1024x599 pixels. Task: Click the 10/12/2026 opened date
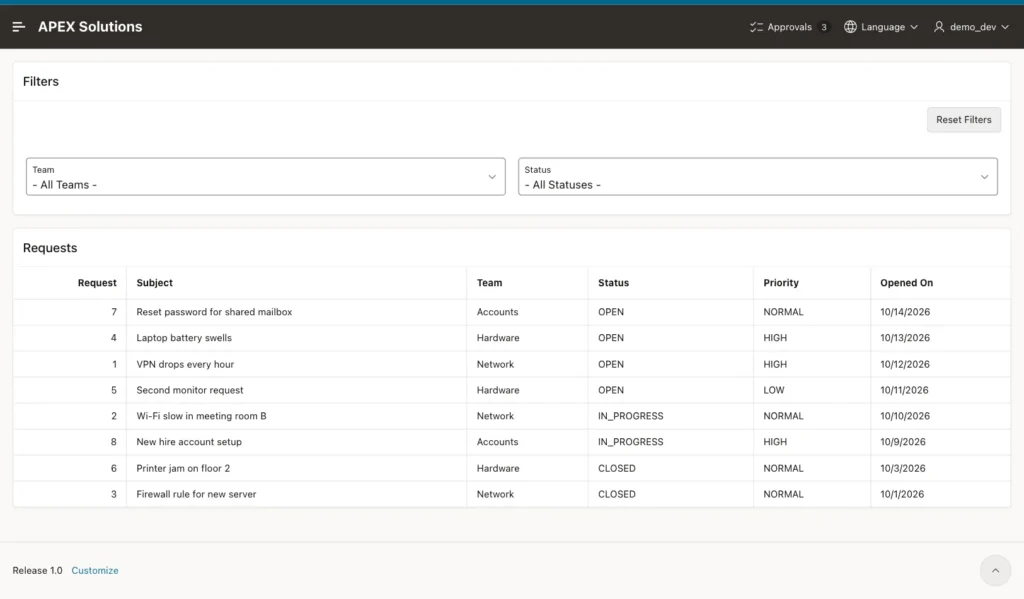click(904, 364)
